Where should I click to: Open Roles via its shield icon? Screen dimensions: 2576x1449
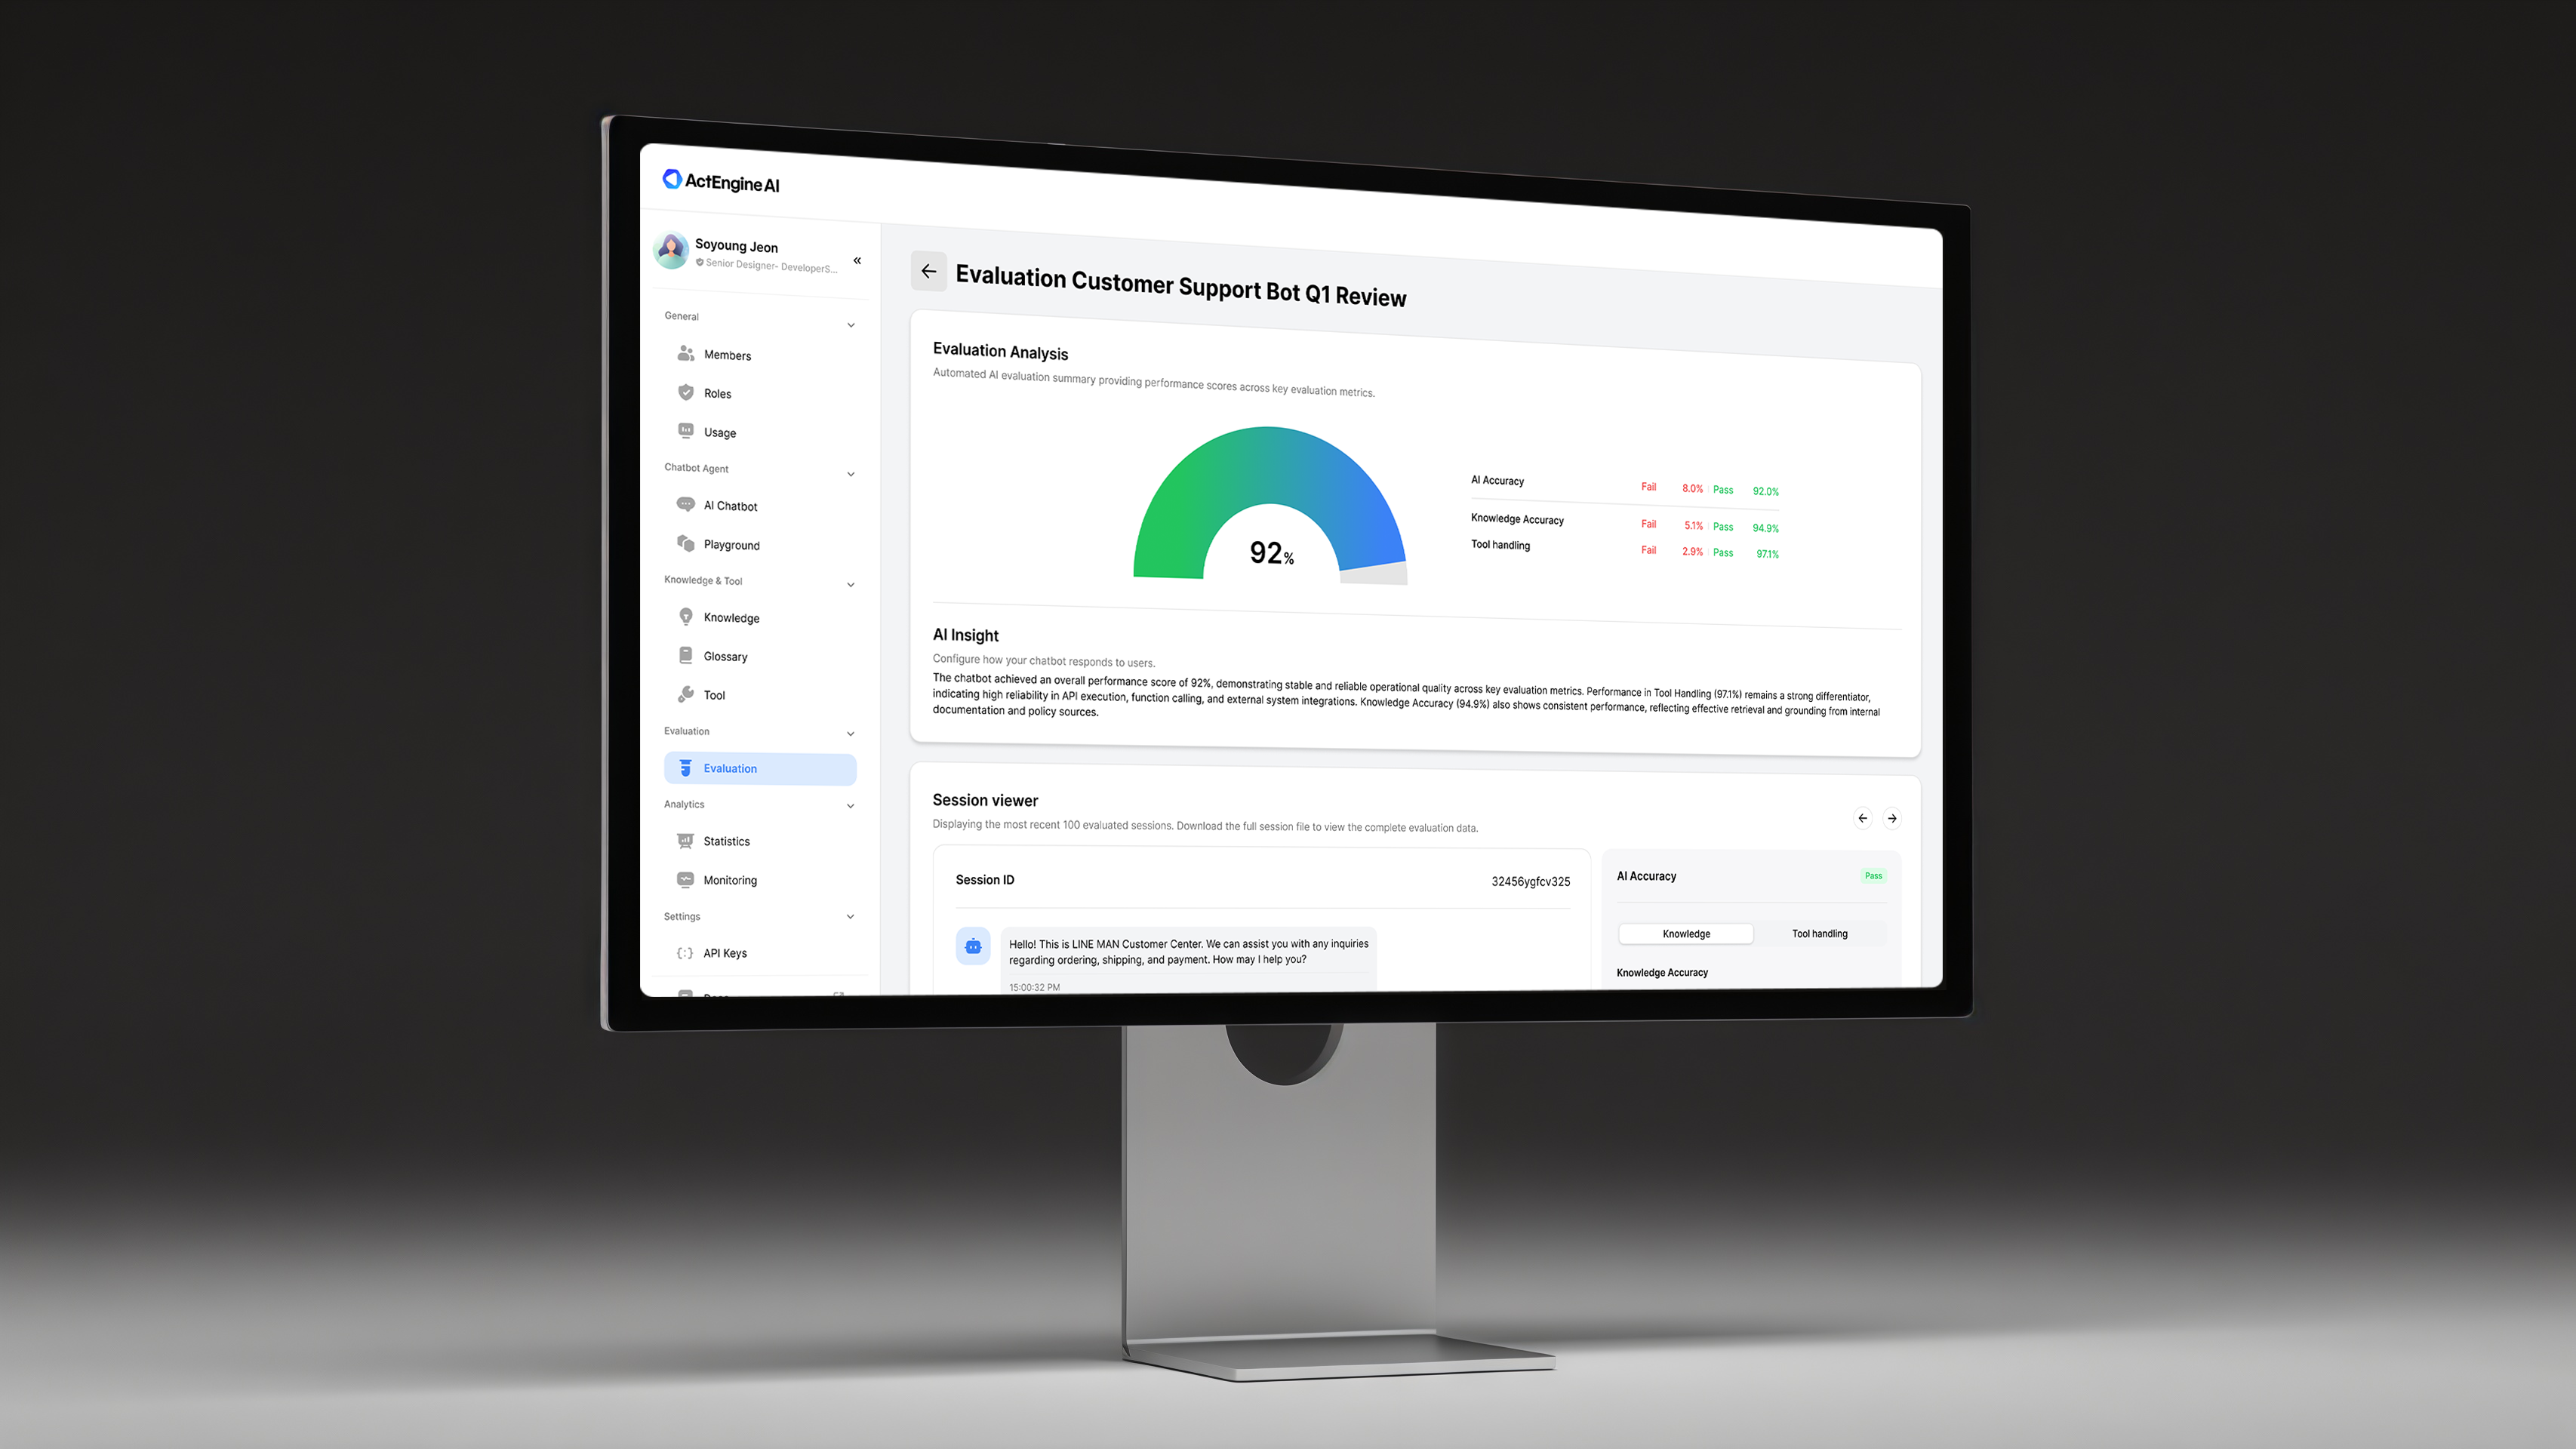tap(686, 393)
